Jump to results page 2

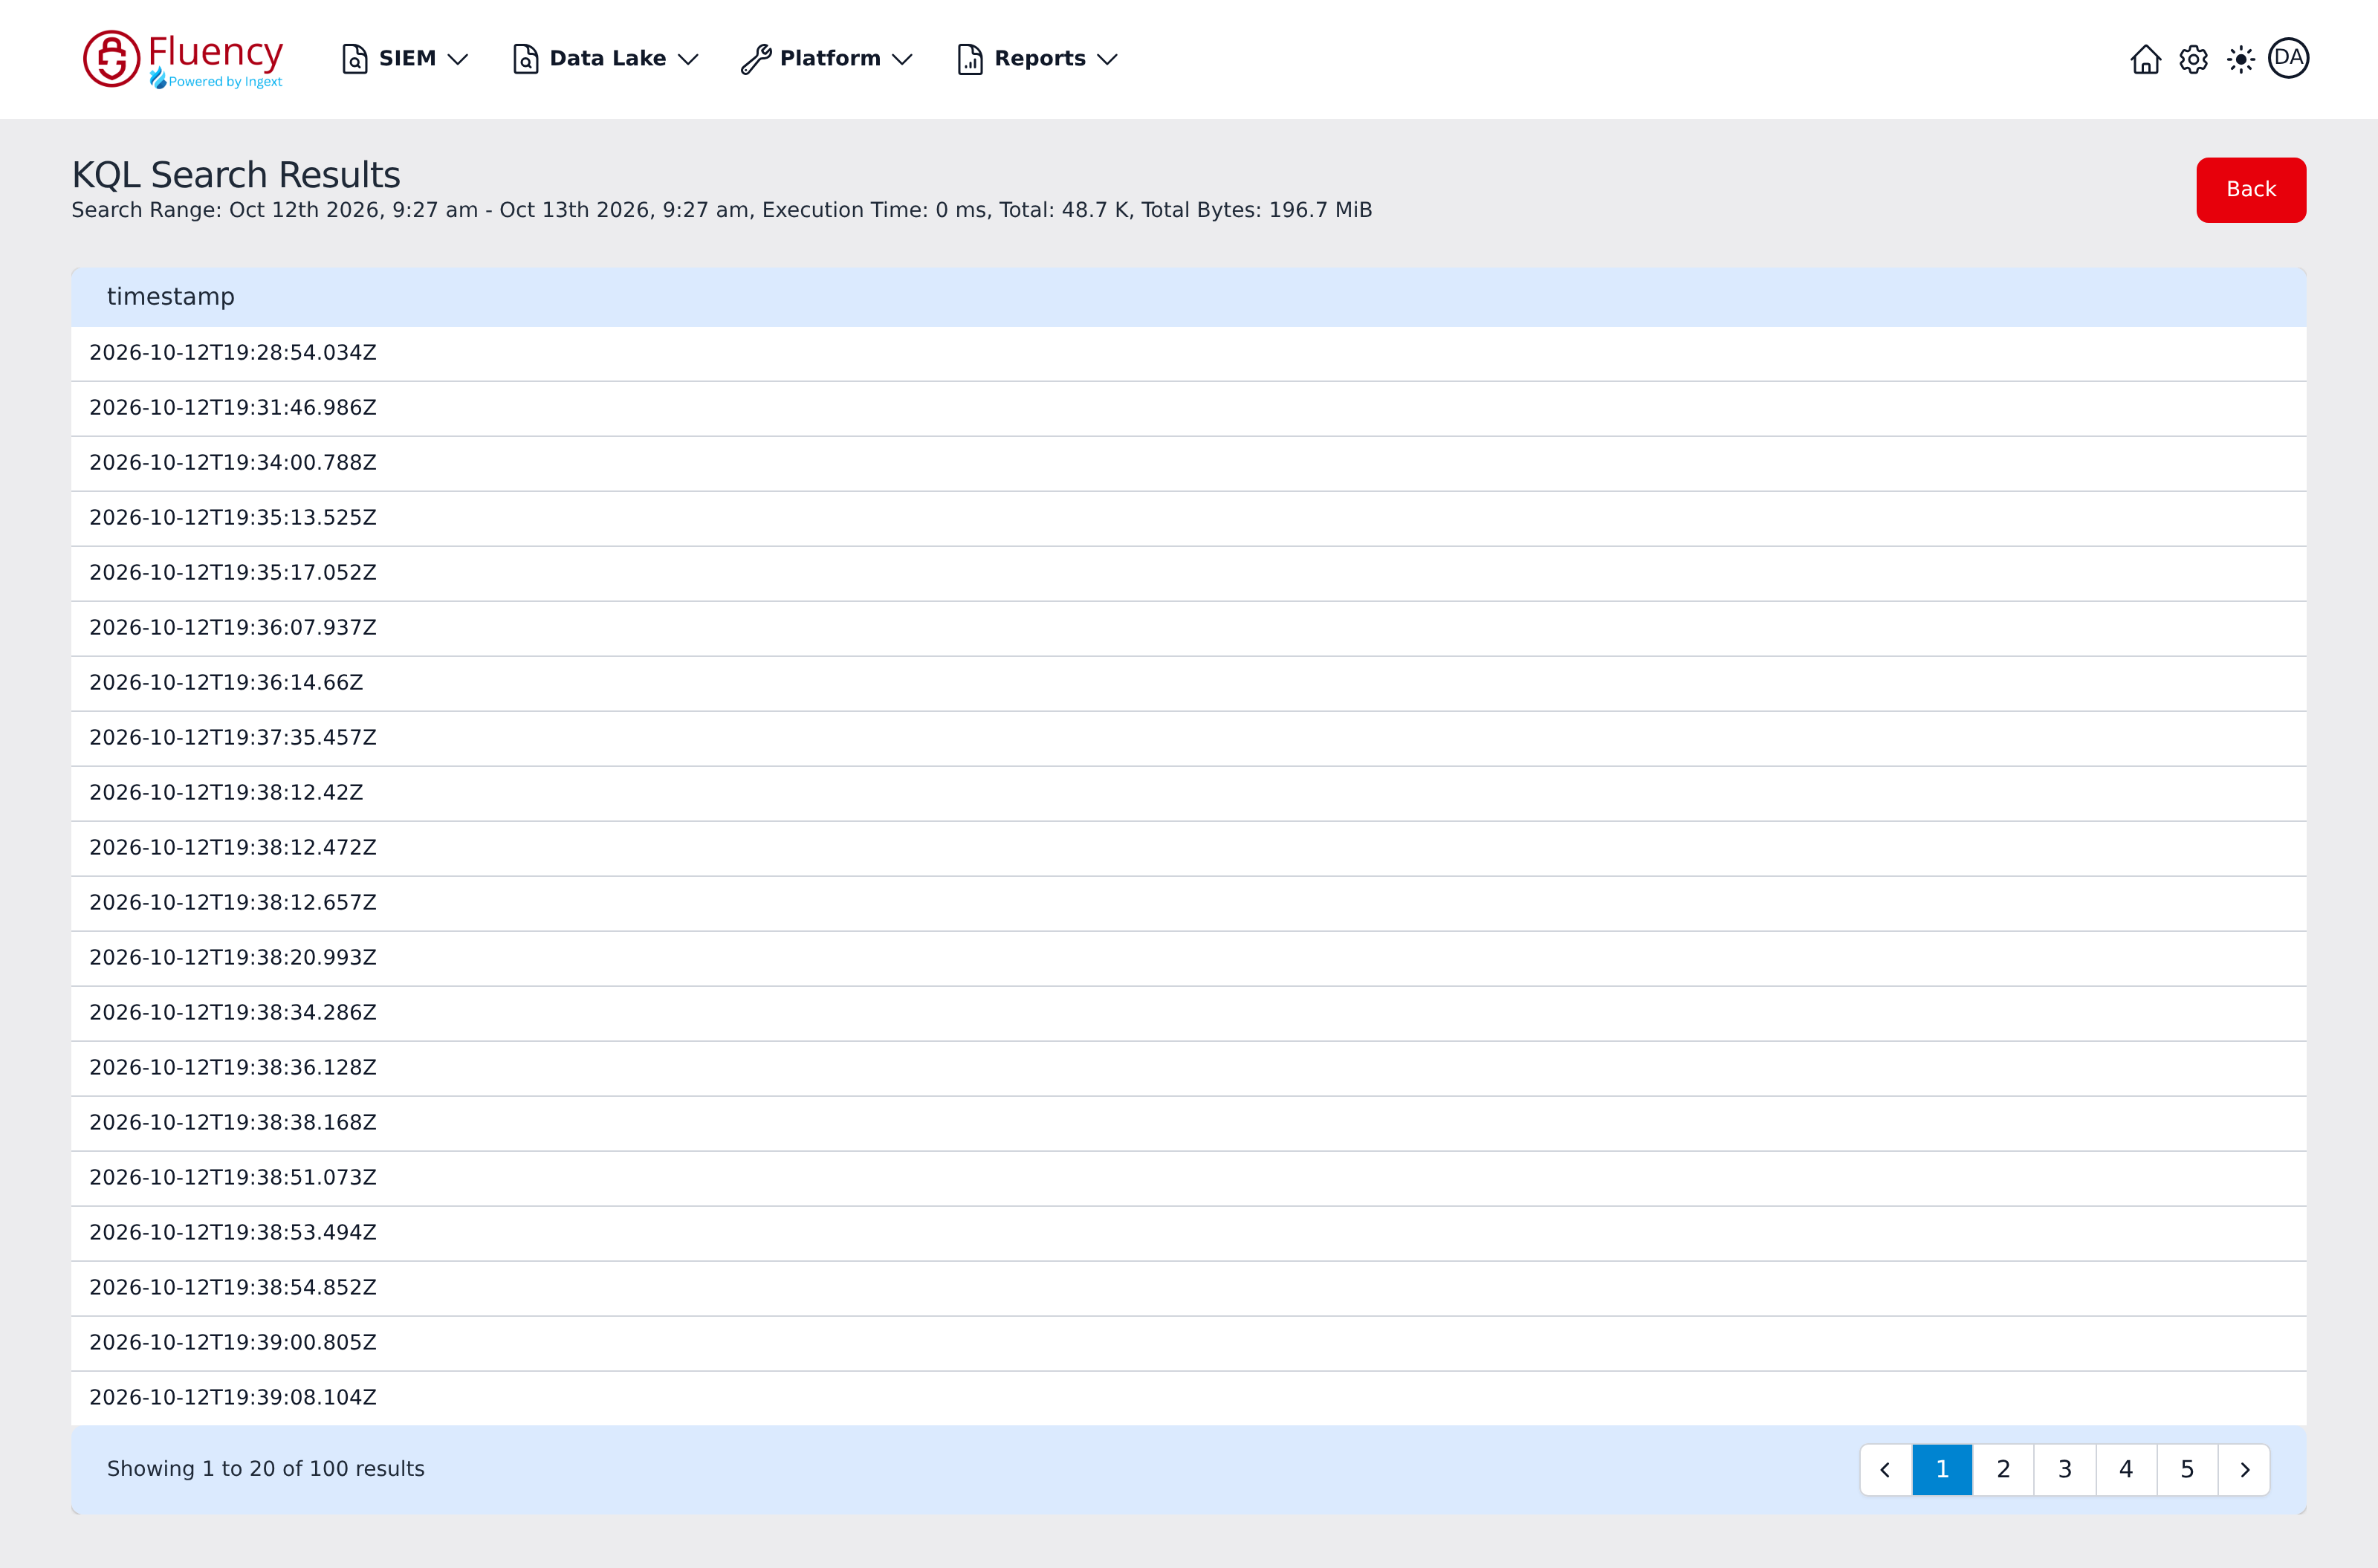(x=2003, y=1469)
